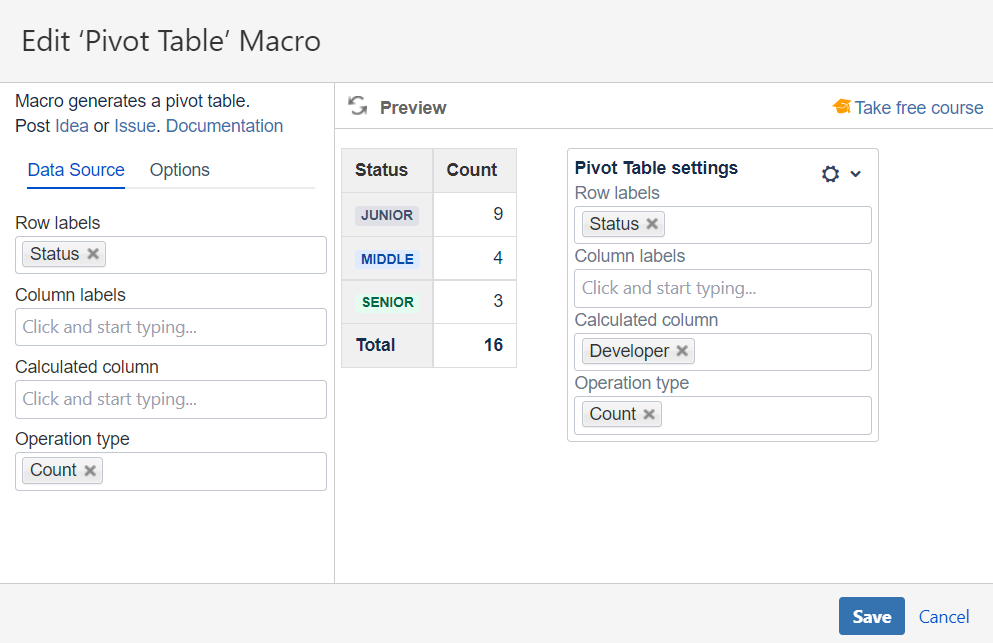Open the Pivot Table settings gear
Viewport: 993px width, 643px height.
pos(830,174)
